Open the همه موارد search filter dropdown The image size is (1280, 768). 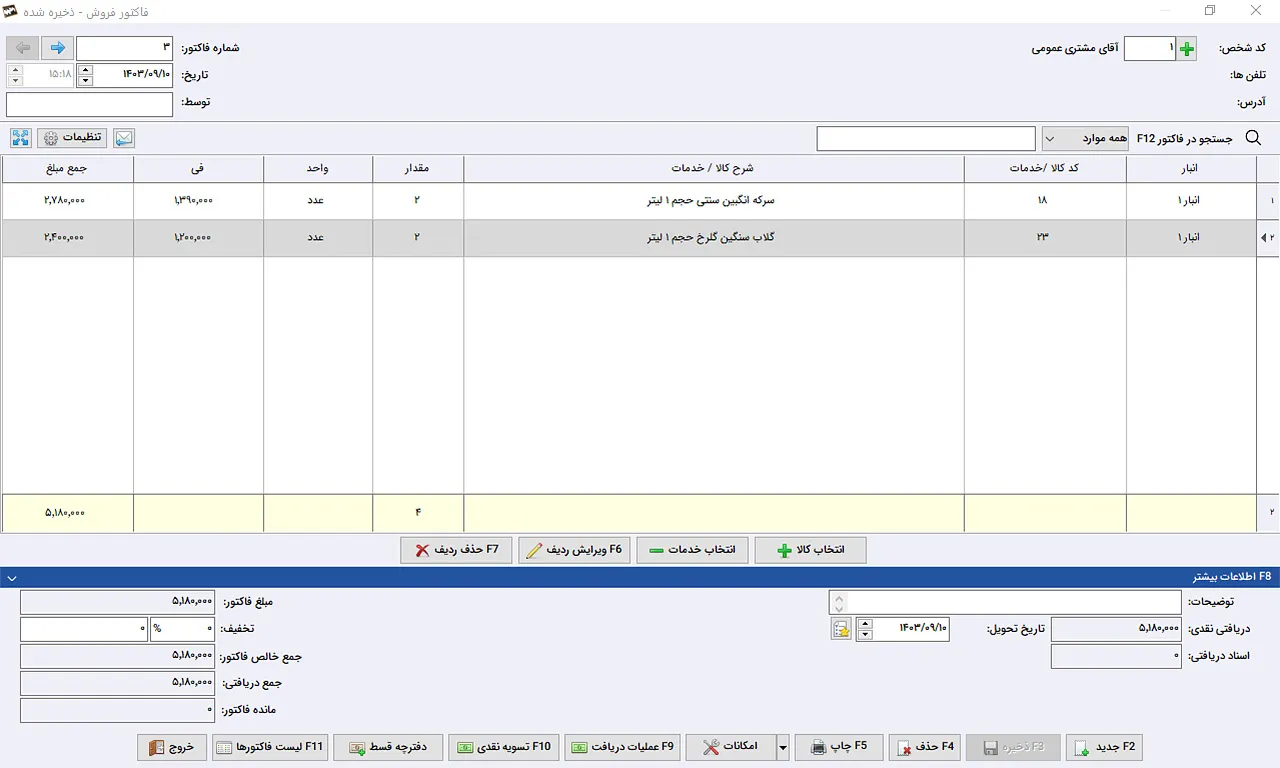click(1085, 139)
